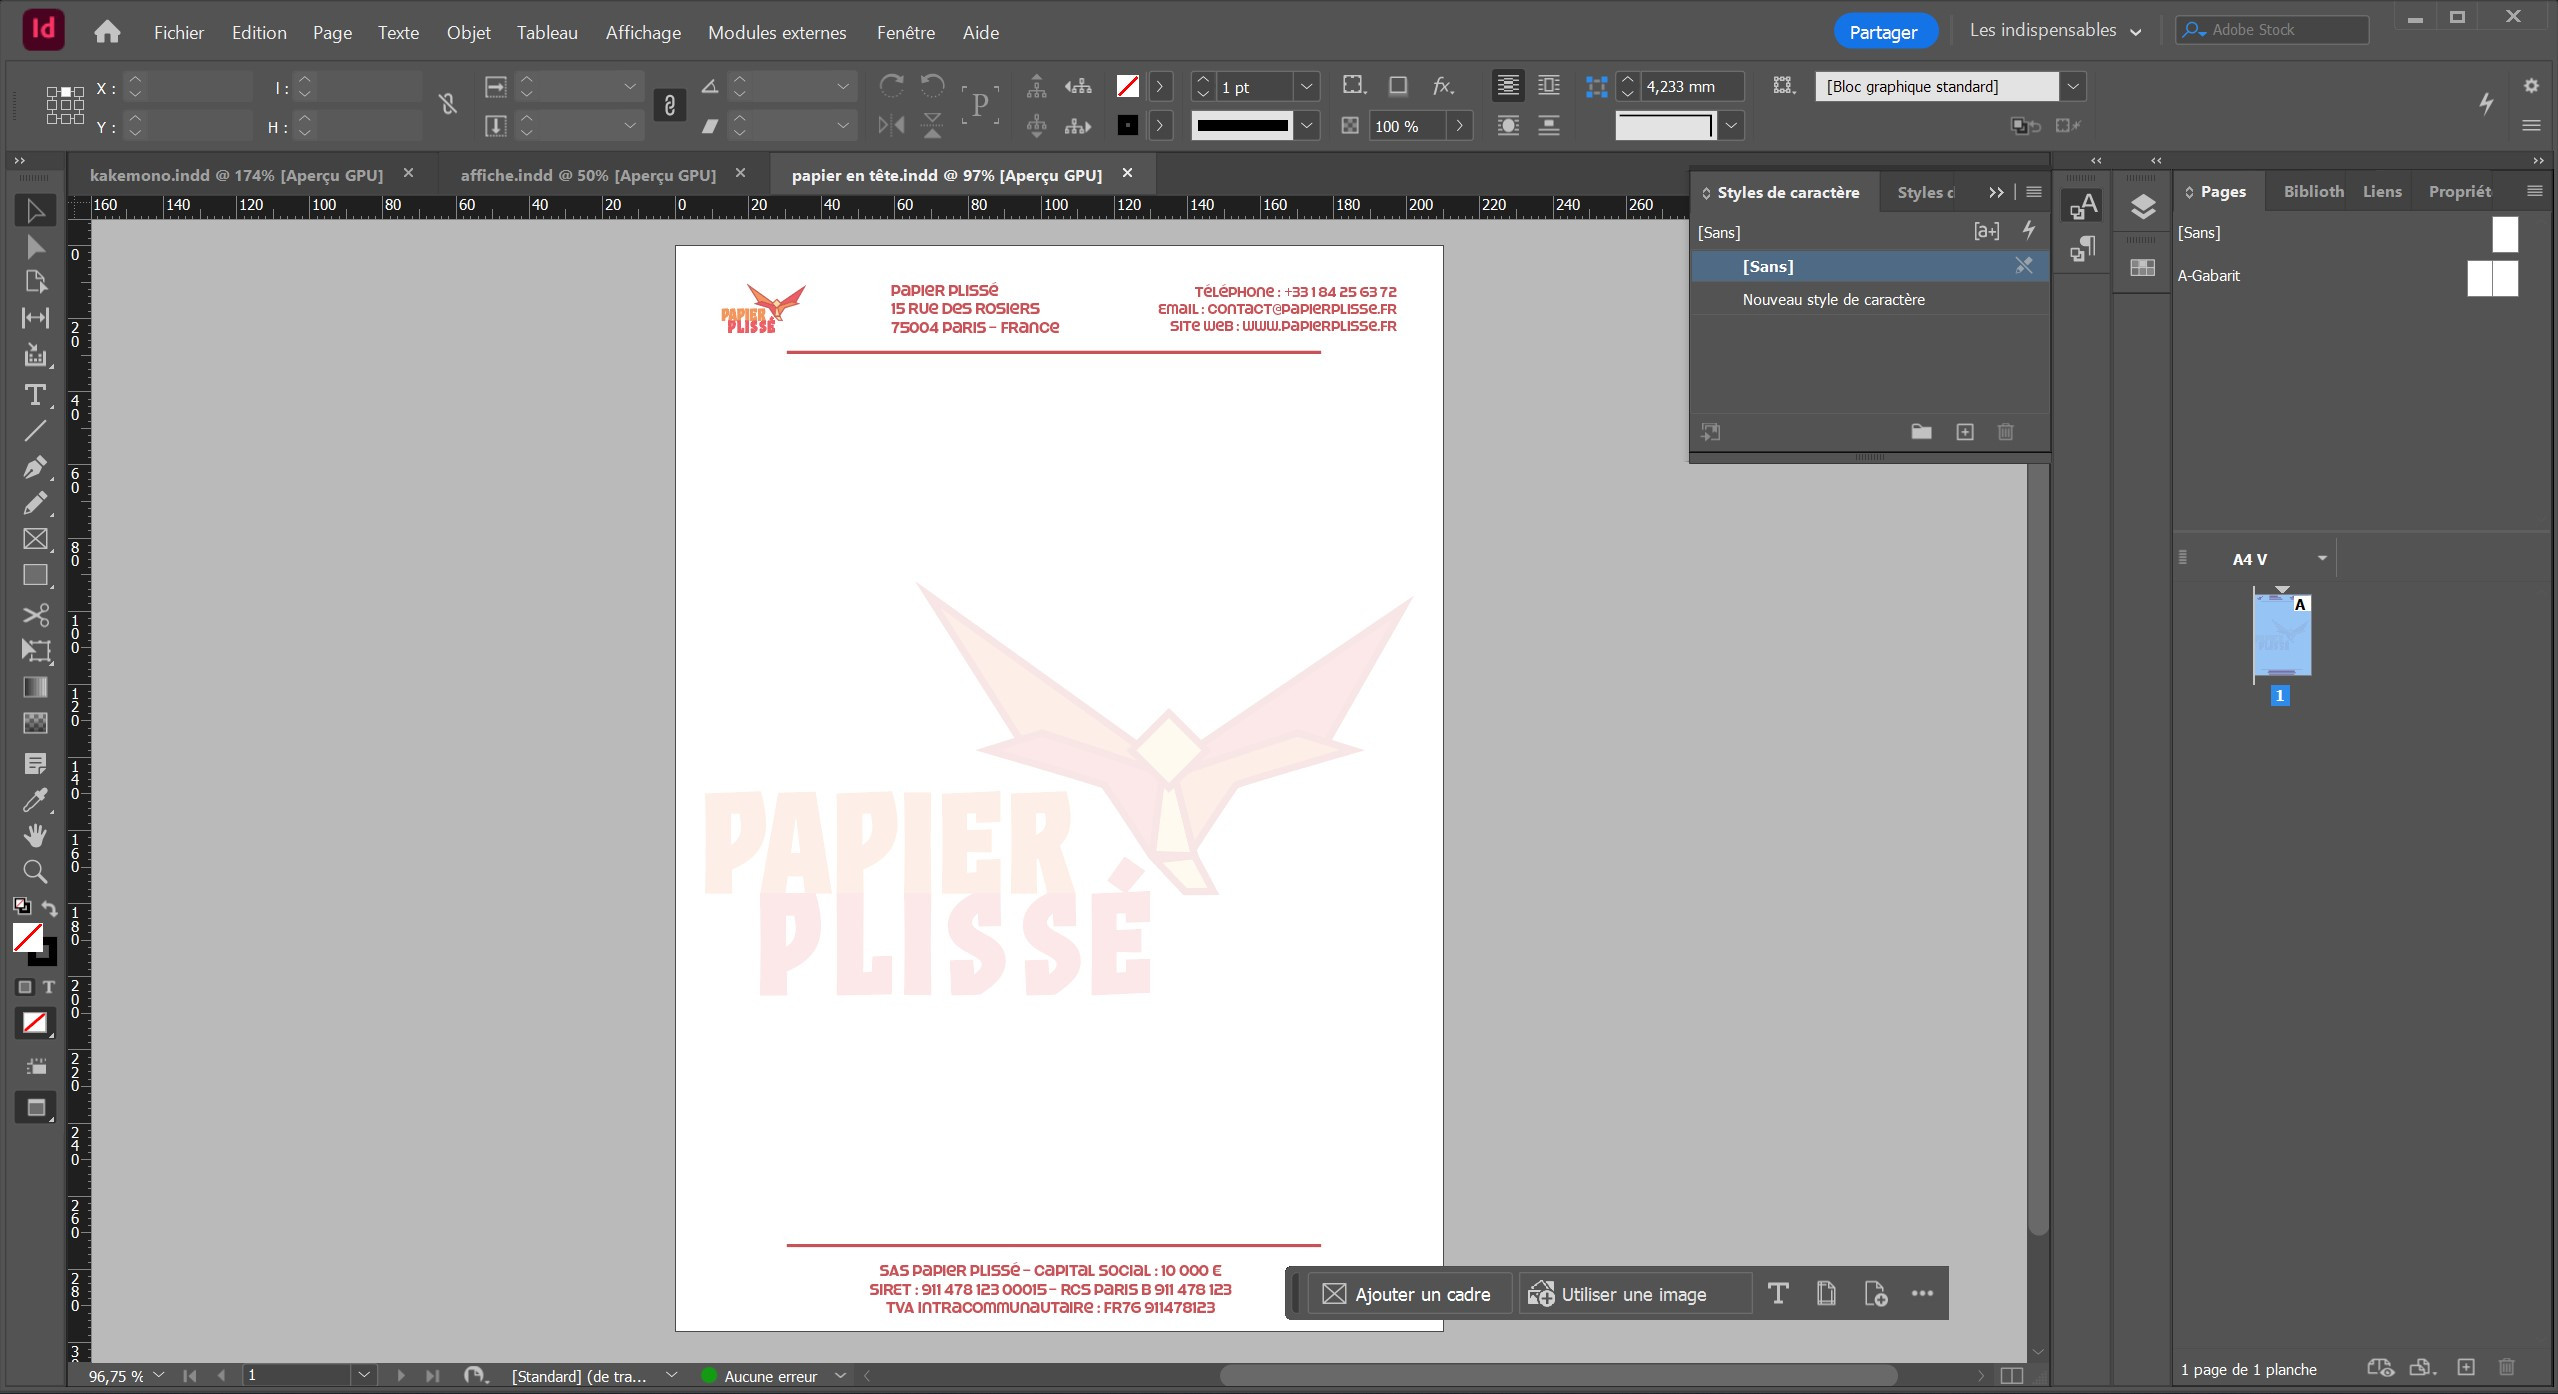Open the Objet menu

pyautogui.click(x=468, y=32)
